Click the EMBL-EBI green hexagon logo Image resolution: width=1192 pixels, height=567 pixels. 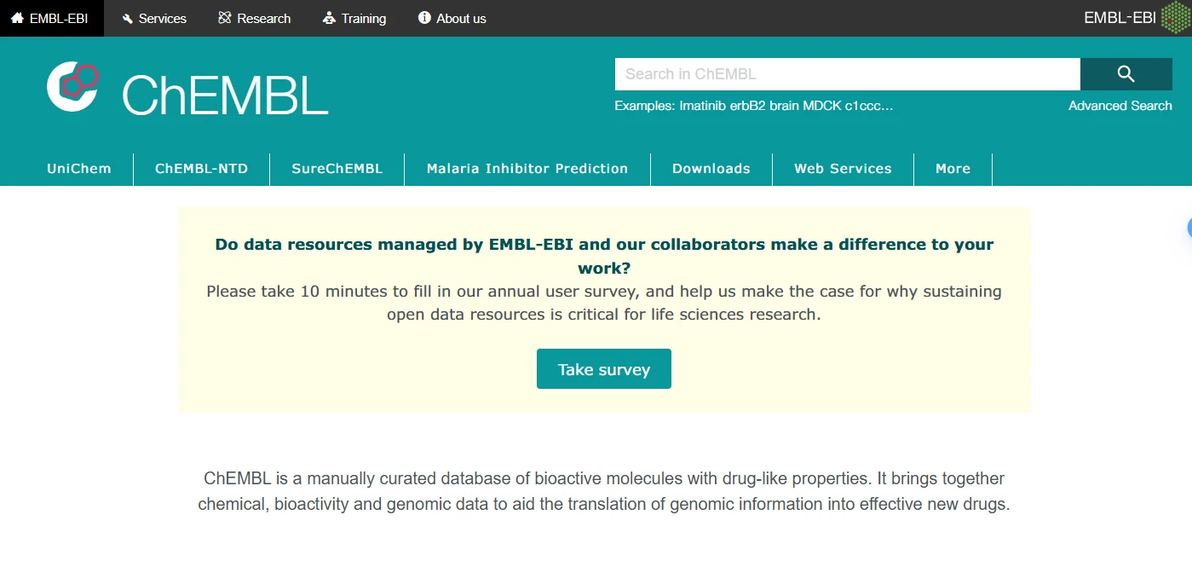tap(1175, 18)
